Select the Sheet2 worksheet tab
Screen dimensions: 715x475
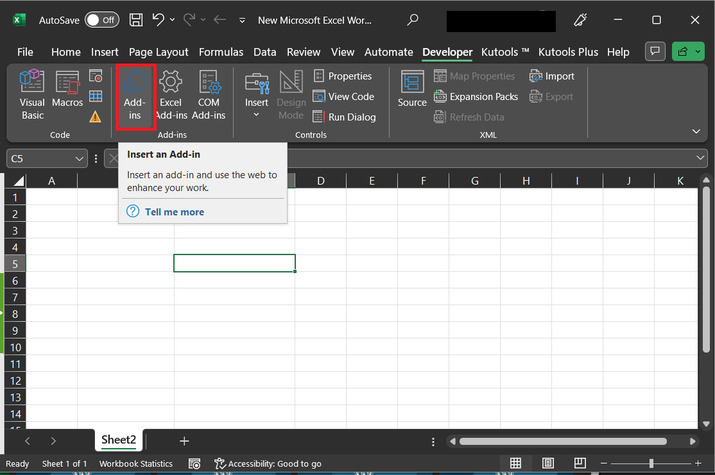coord(119,440)
